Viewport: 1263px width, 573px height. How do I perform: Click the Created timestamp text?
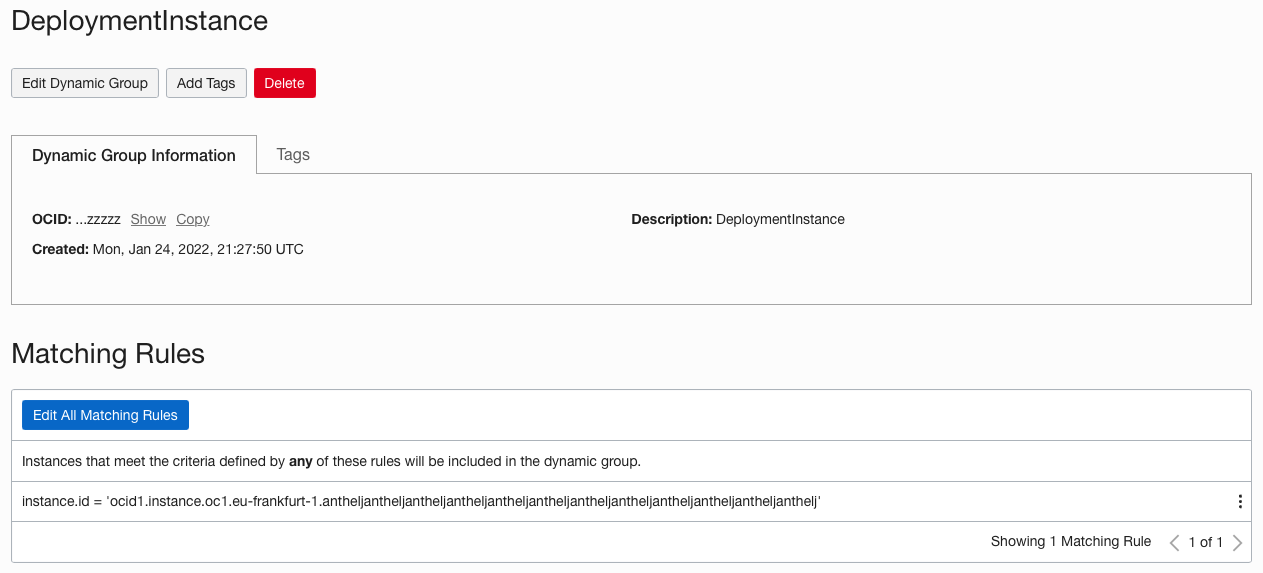(198, 249)
